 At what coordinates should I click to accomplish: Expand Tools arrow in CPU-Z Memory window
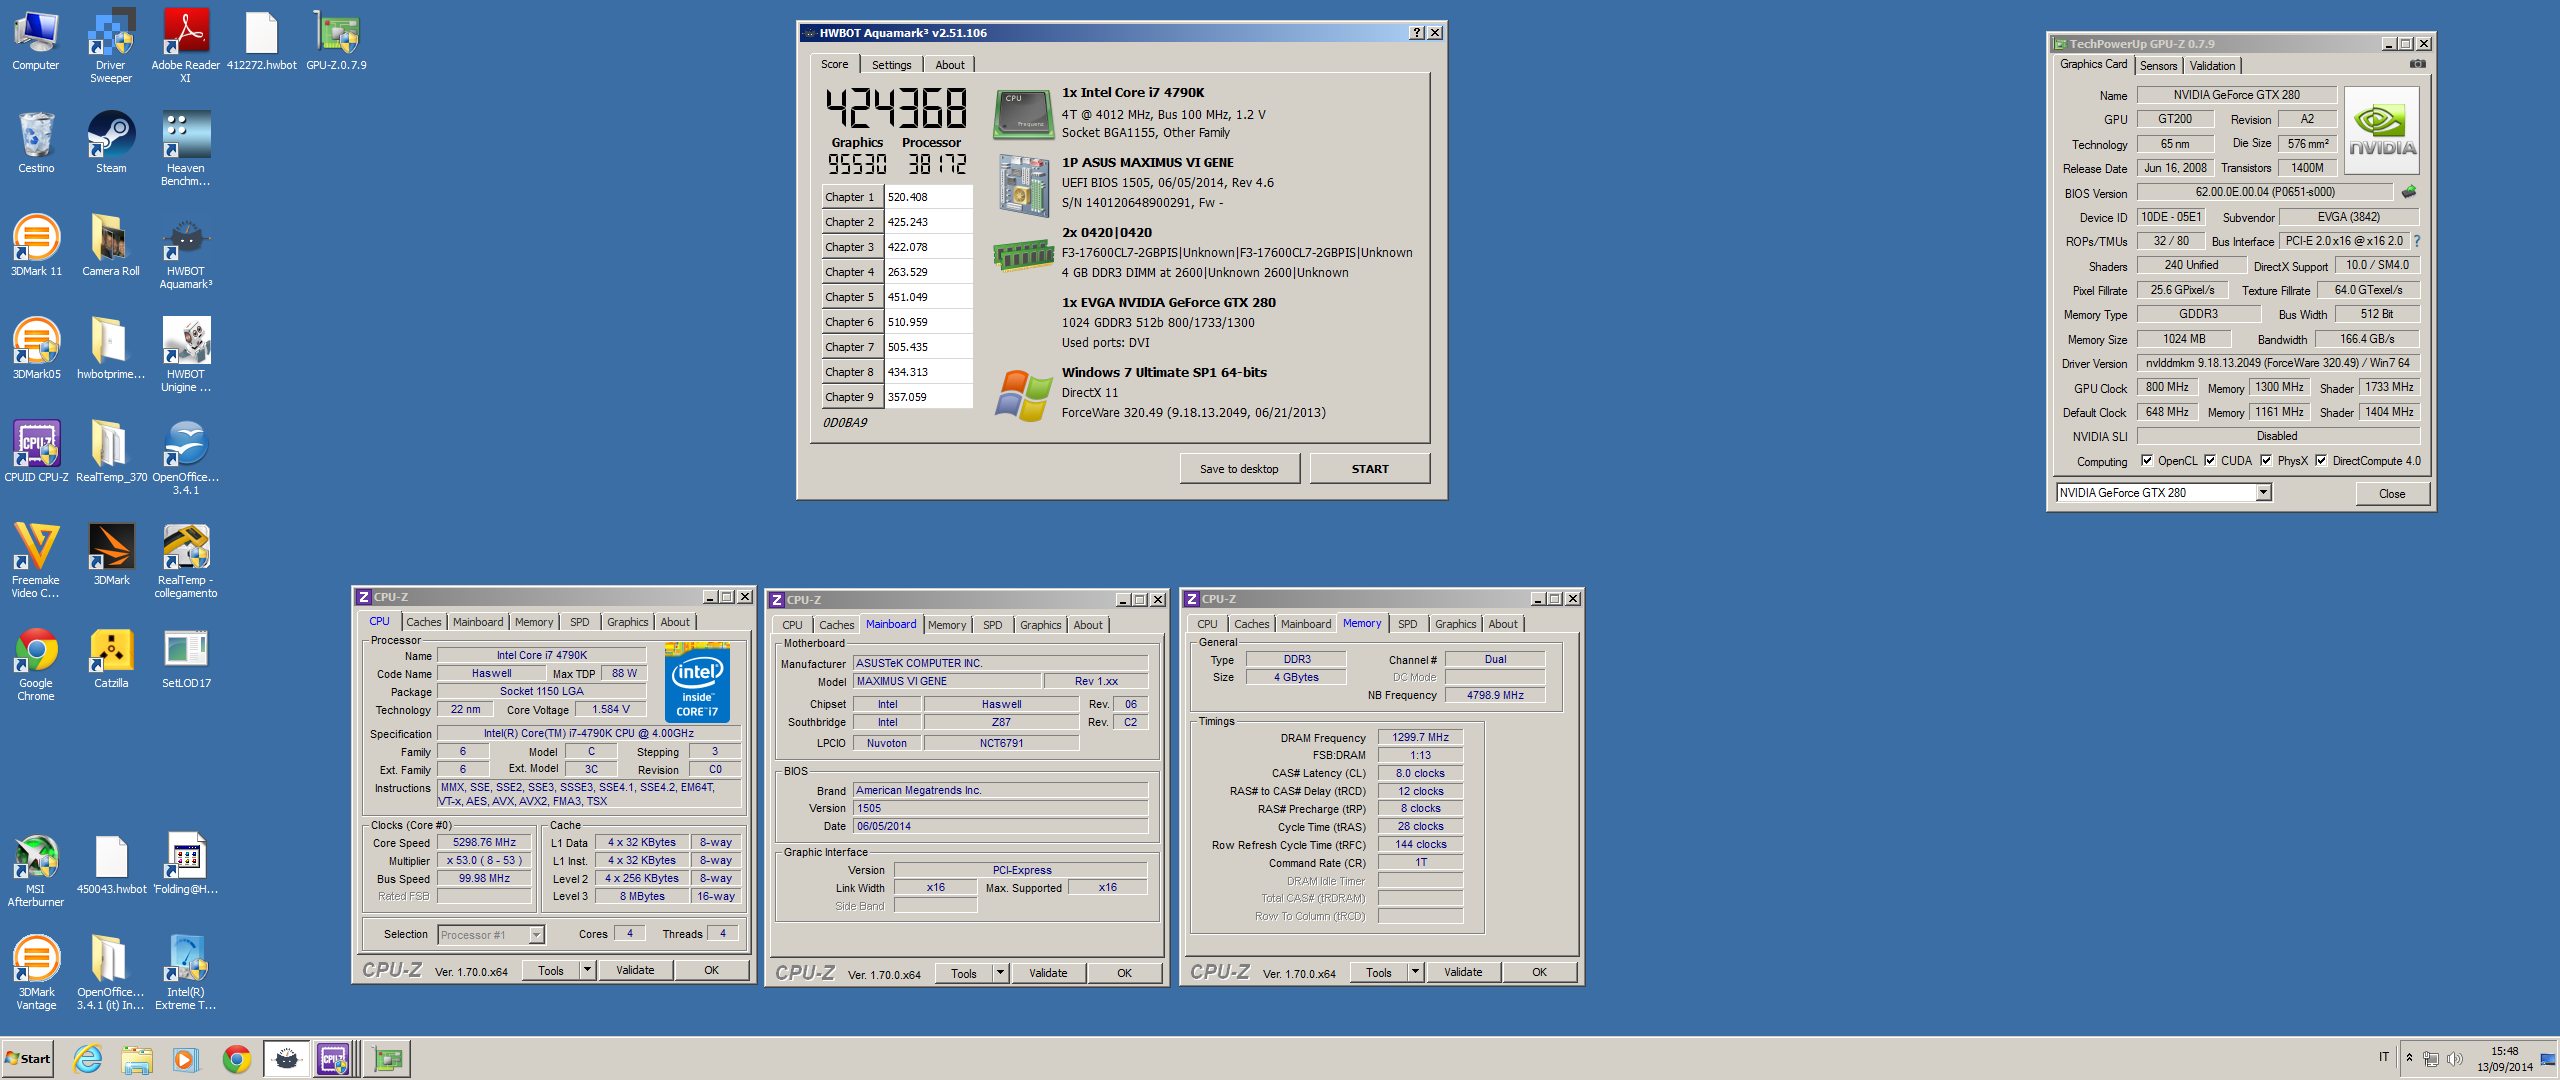coord(1415,972)
